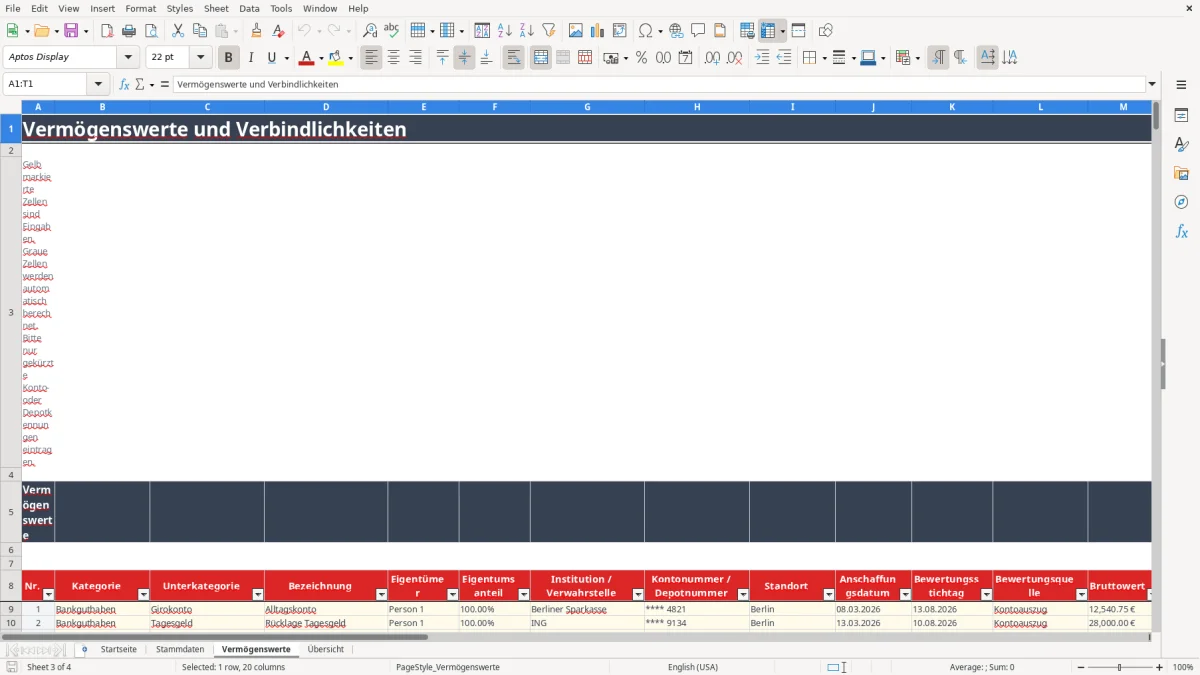
Task: Open filter dropdown on Bezeichnung column
Action: click(x=380, y=594)
